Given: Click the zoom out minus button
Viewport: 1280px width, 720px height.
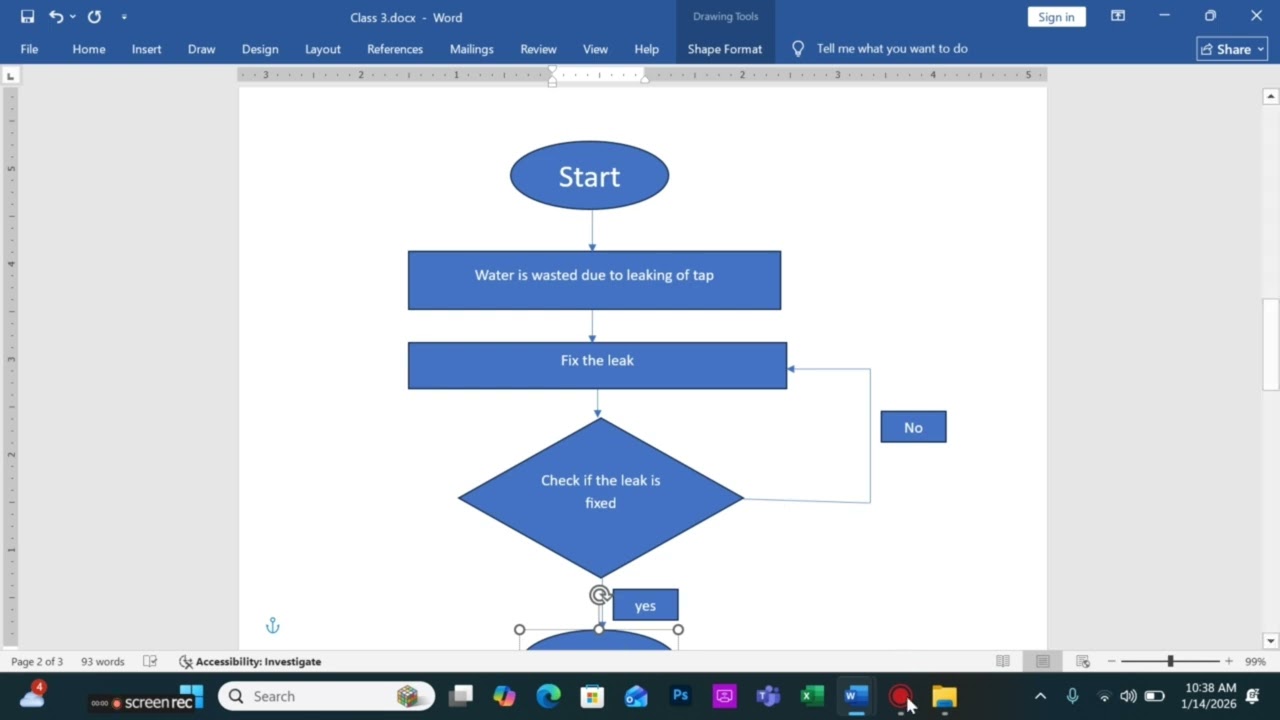Looking at the screenshot, I should [x=1111, y=662].
